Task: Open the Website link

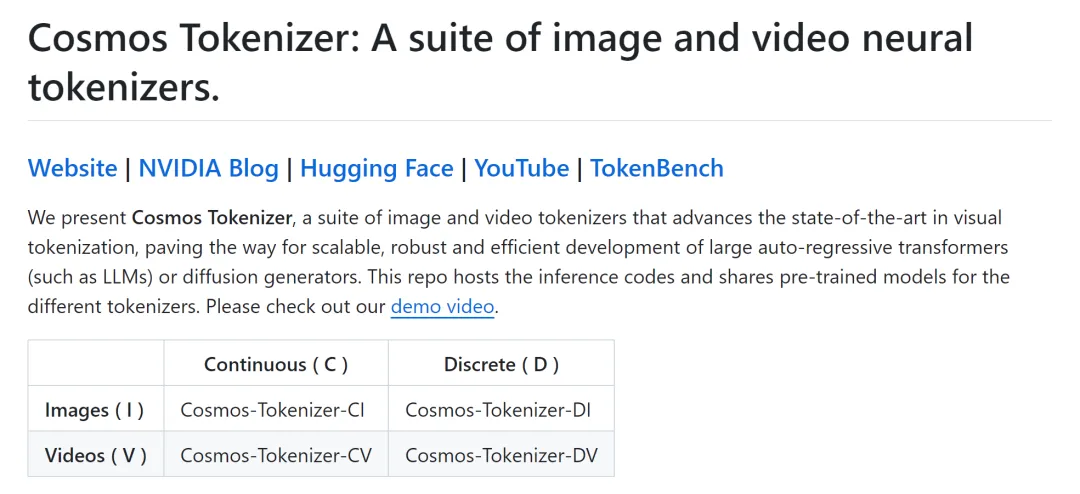Action: pos(72,168)
